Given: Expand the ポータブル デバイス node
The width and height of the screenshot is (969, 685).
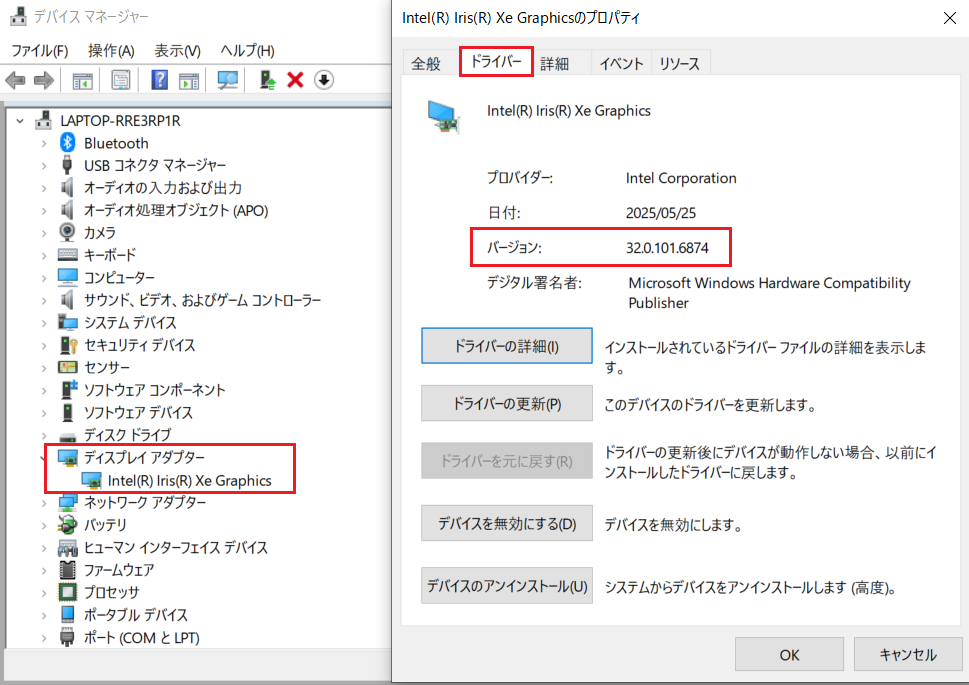Looking at the screenshot, I should tap(43, 615).
